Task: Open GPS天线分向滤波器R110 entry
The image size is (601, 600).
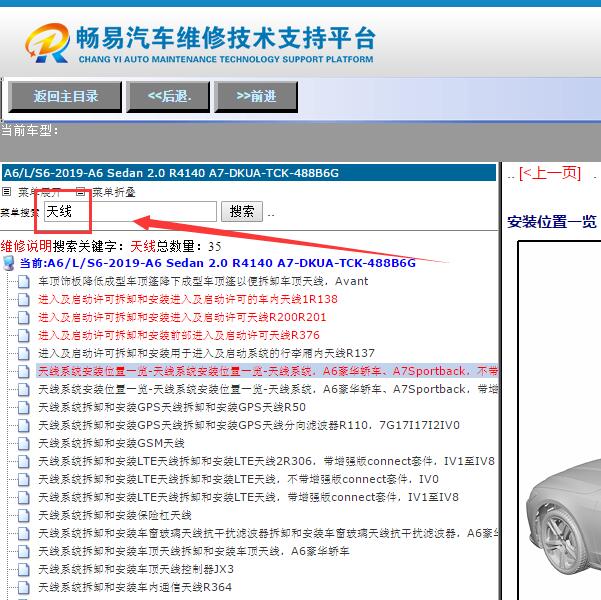Action: 249,426
